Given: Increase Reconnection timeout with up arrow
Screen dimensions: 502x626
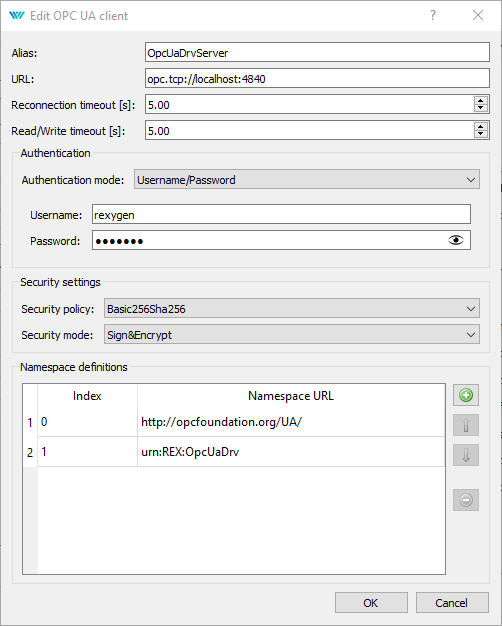Looking at the screenshot, I should tap(481, 101).
